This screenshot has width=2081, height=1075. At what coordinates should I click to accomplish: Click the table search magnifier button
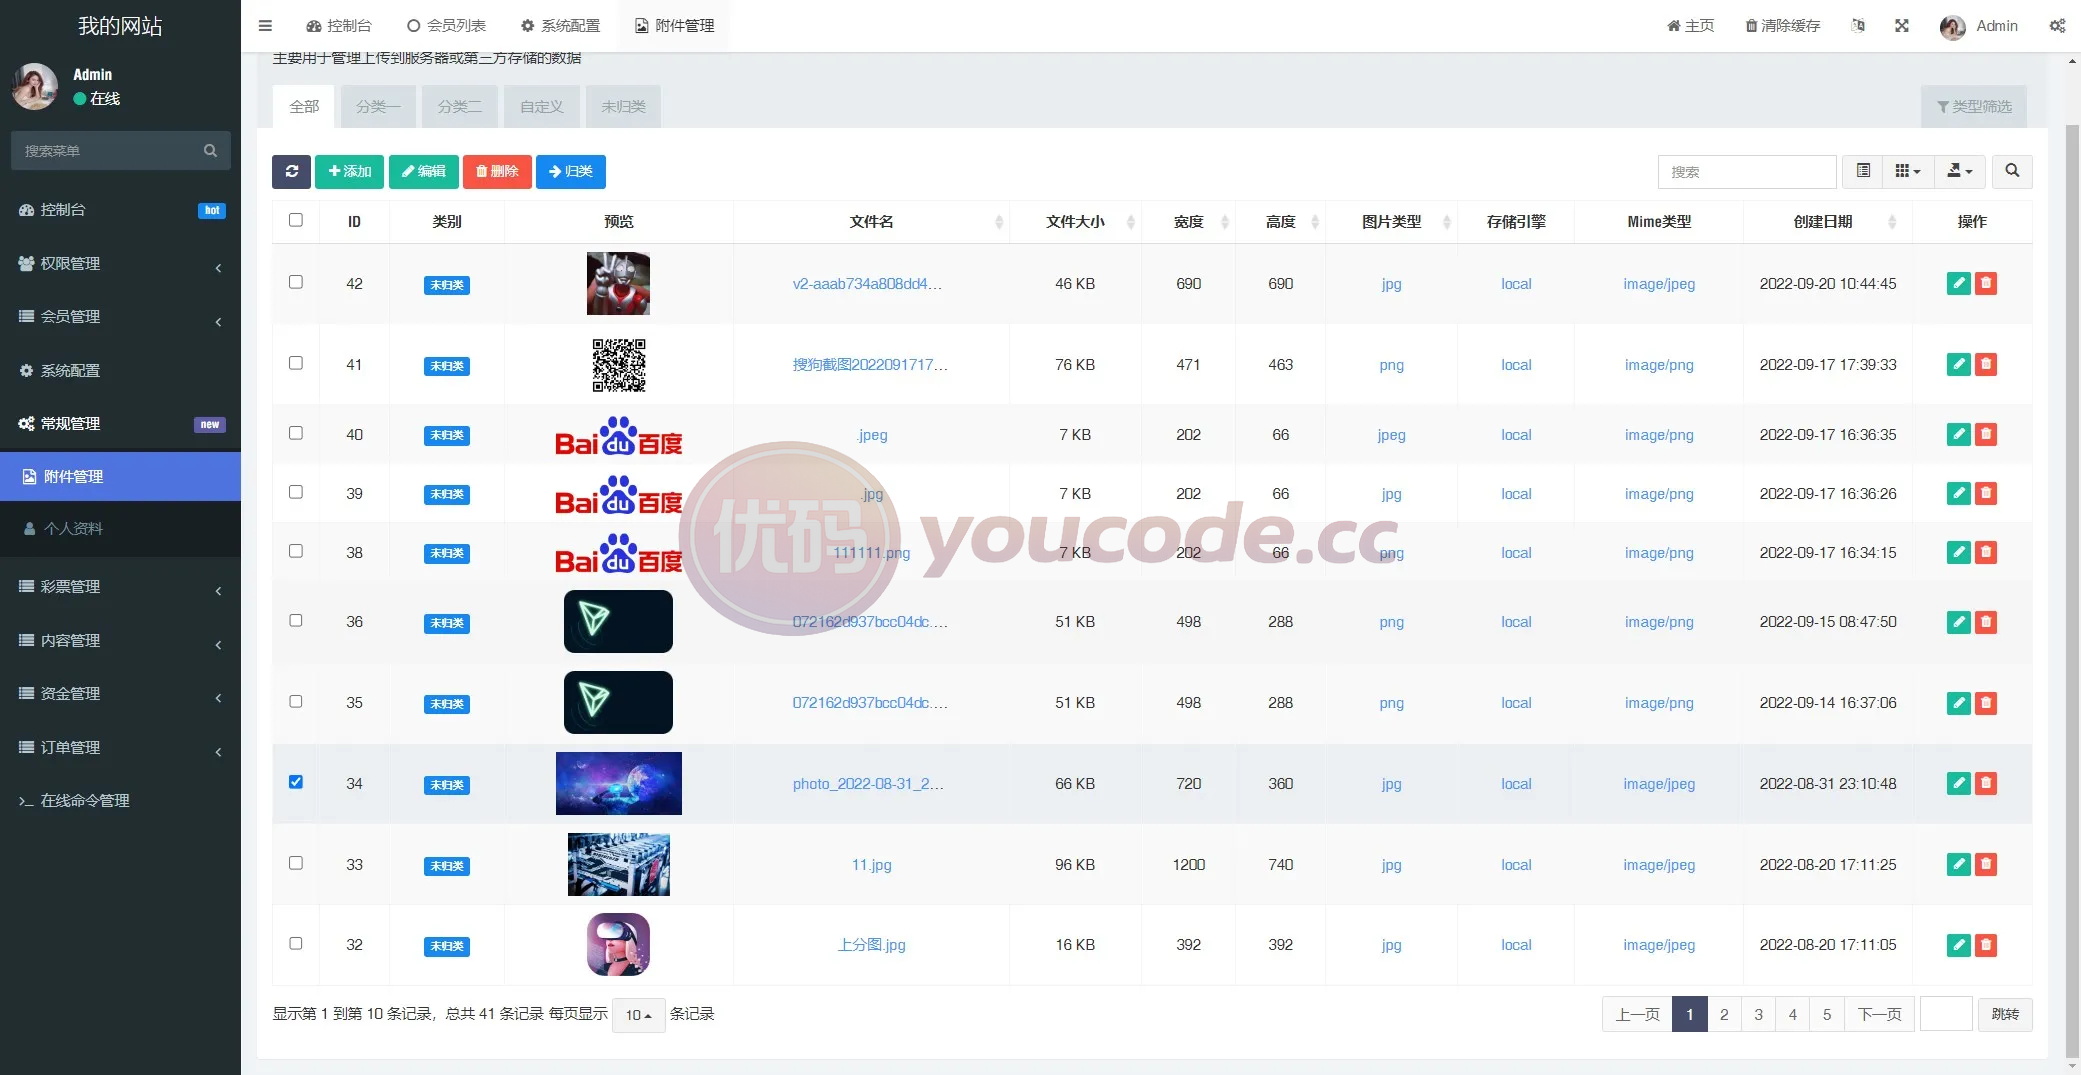pos(2012,171)
